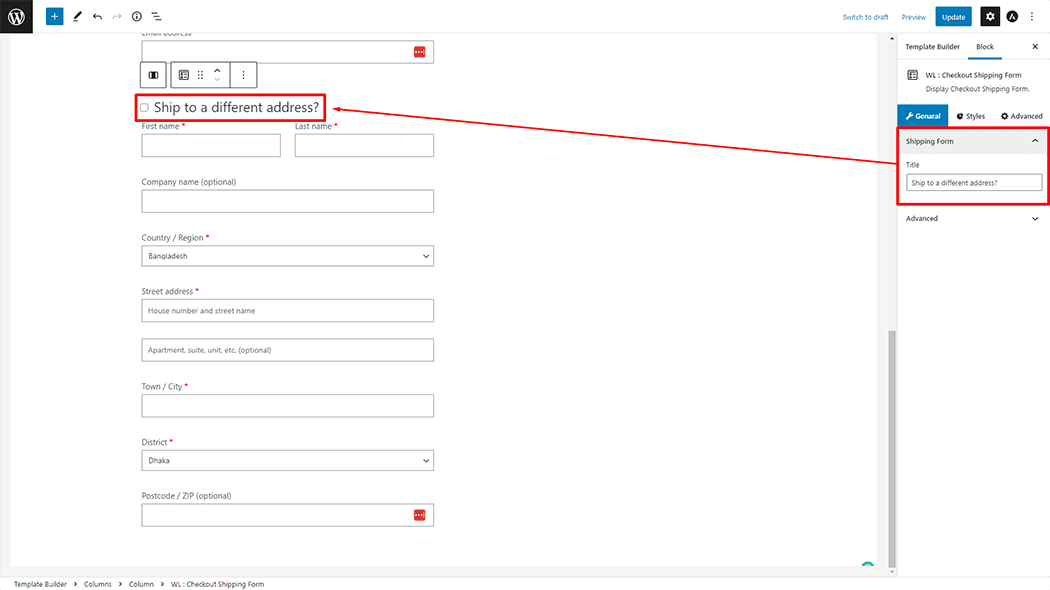This screenshot has width=1050, height=590.
Task: Open the Styles tab
Action: (x=969, y=116)
